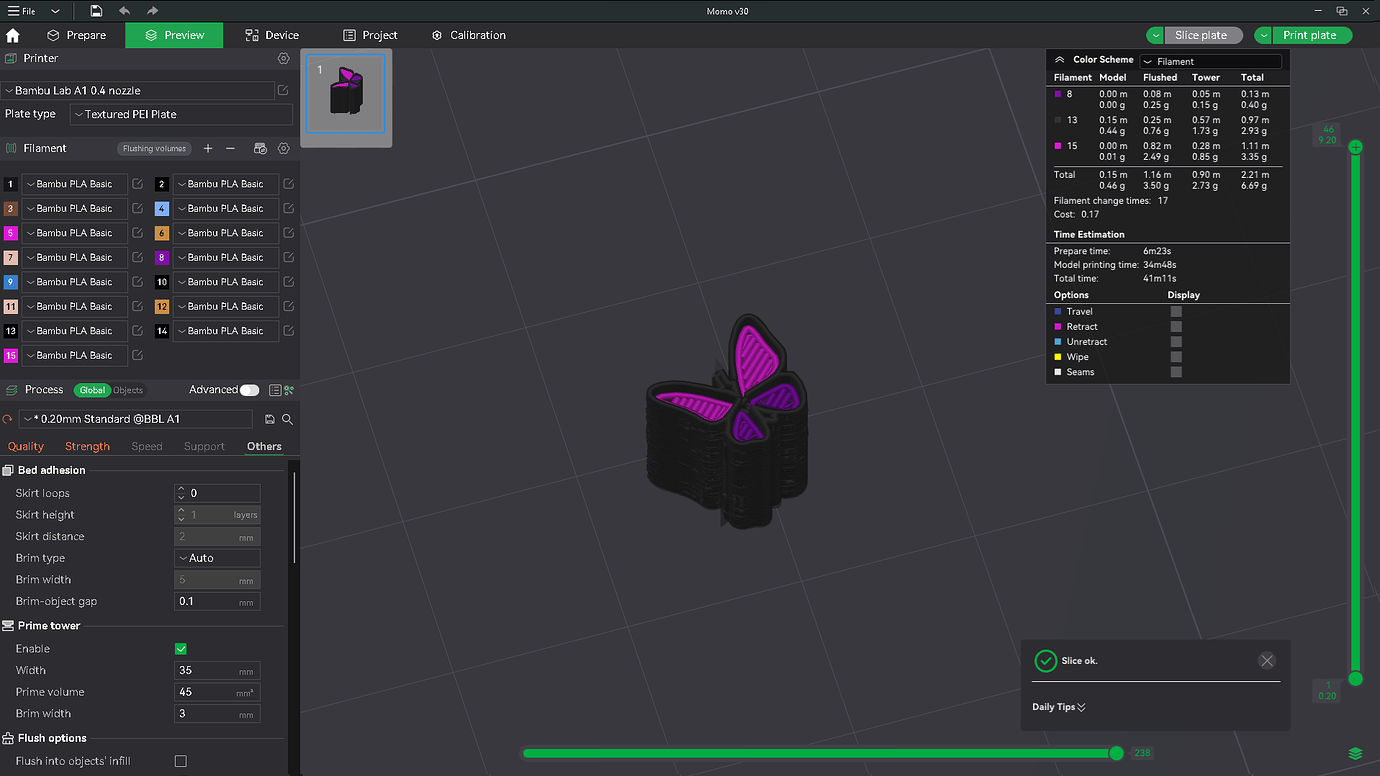Image resolution: width=1380 pixels, height=776 pixels.
Task: Show Travel moves in Display options
Action: [x=1176, y=312]
